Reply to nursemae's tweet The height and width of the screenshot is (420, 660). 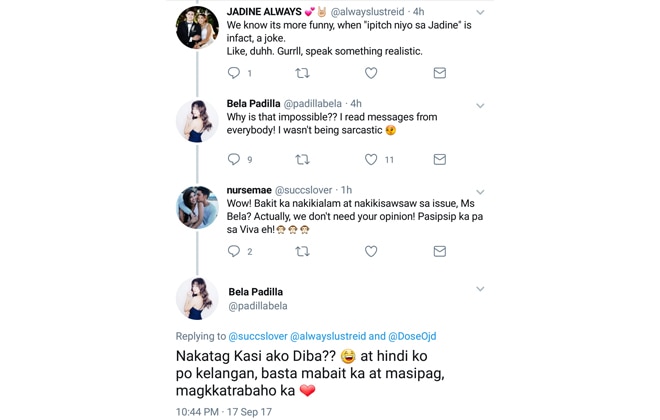[x=234, y=251]
